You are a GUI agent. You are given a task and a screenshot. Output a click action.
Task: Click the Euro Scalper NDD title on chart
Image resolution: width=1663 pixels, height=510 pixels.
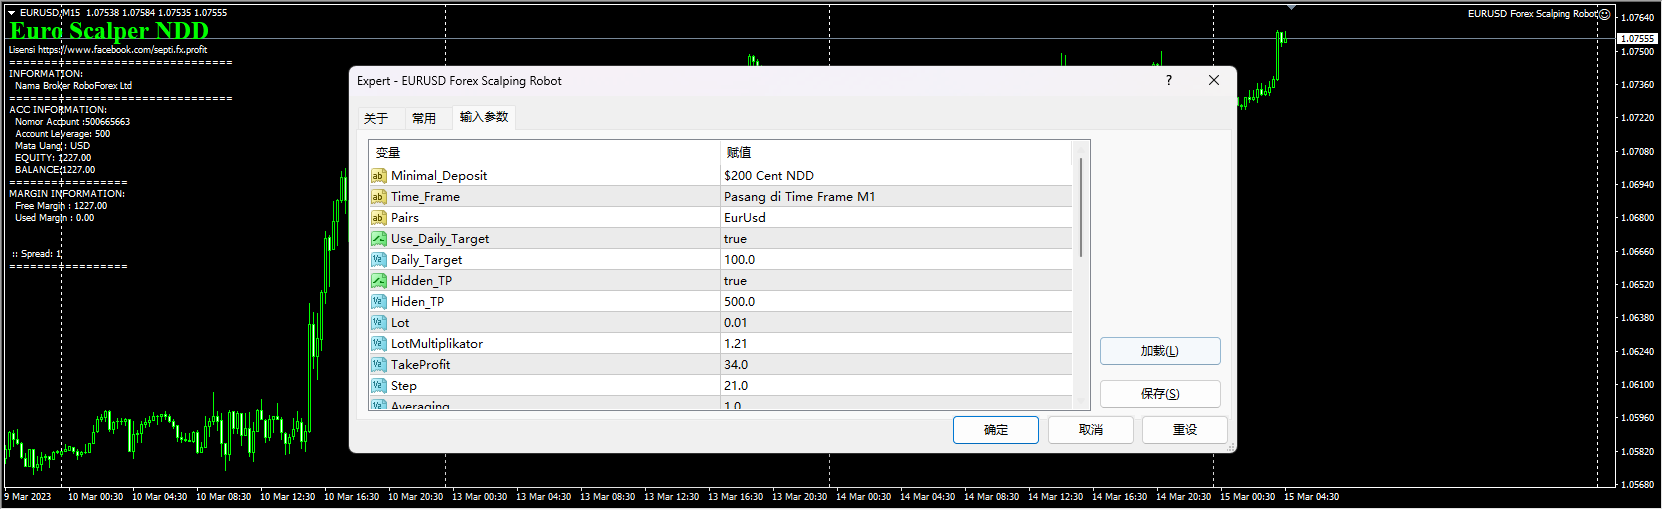(109, 31)
